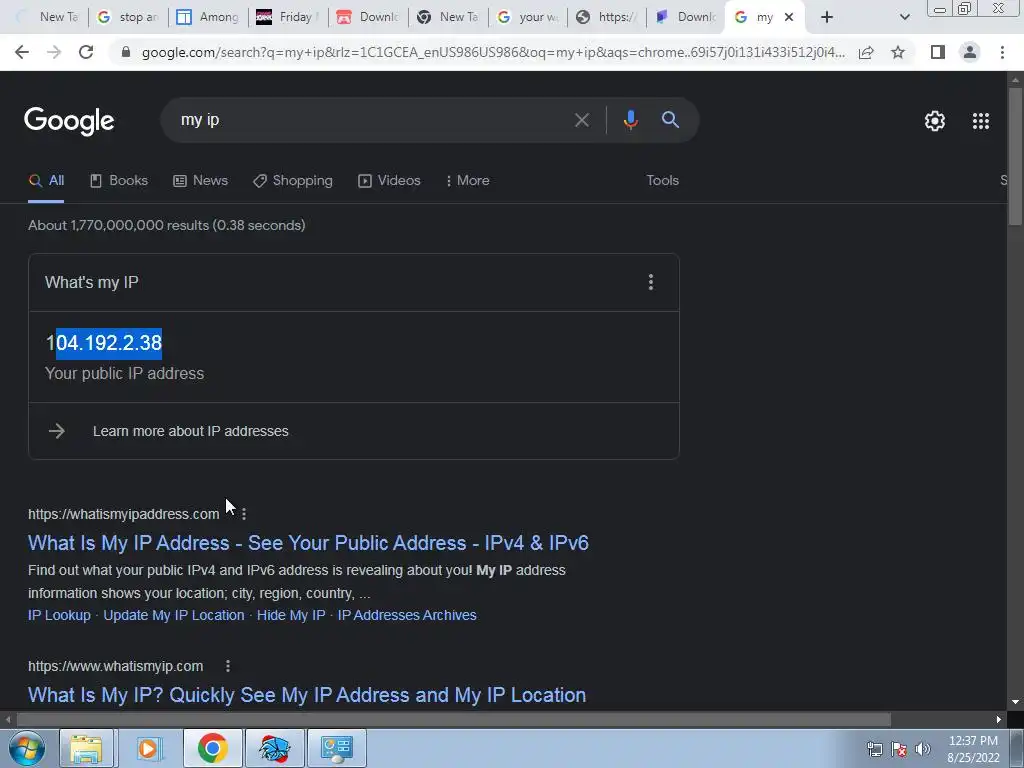Click the 'About 1,770,000,000 results' text

(167, 225)
